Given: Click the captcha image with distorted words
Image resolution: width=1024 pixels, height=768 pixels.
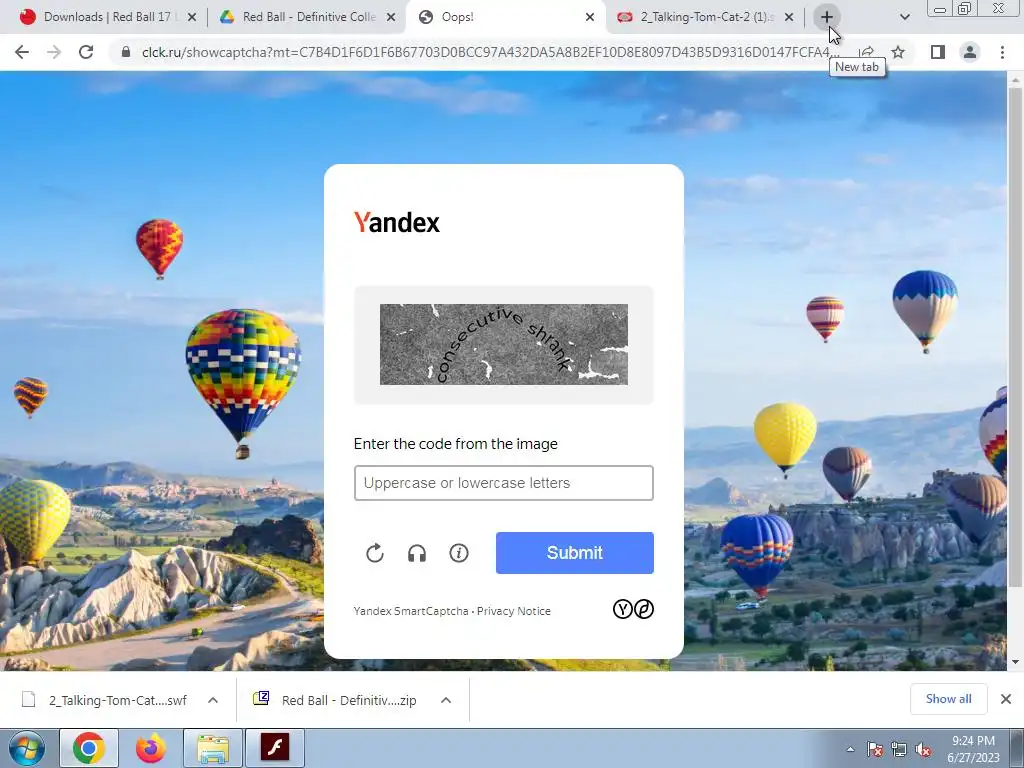Looking at the screenshot, I should [504, 344].
